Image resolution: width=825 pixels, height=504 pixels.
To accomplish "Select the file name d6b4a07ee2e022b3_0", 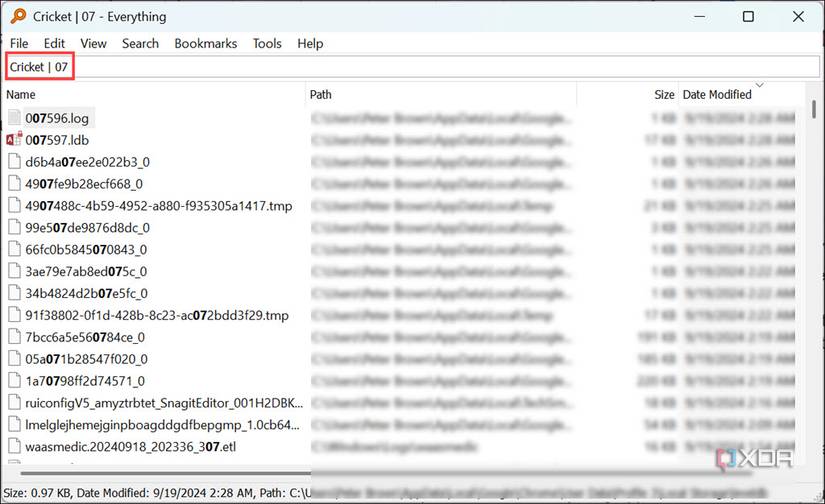I will click(x=87, y=162).
